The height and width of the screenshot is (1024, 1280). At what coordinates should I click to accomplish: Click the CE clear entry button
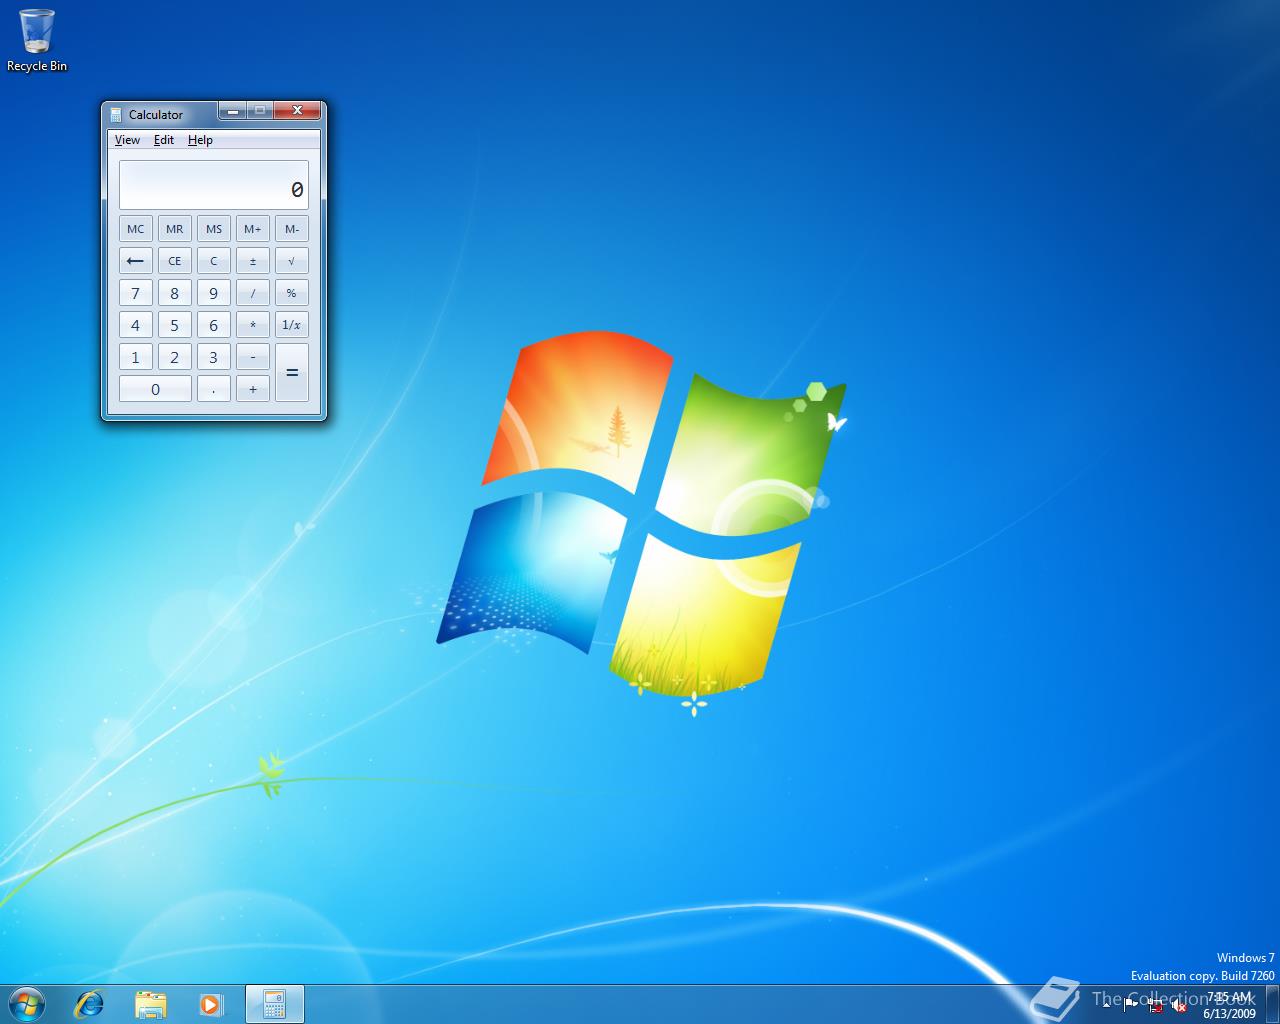174,261
